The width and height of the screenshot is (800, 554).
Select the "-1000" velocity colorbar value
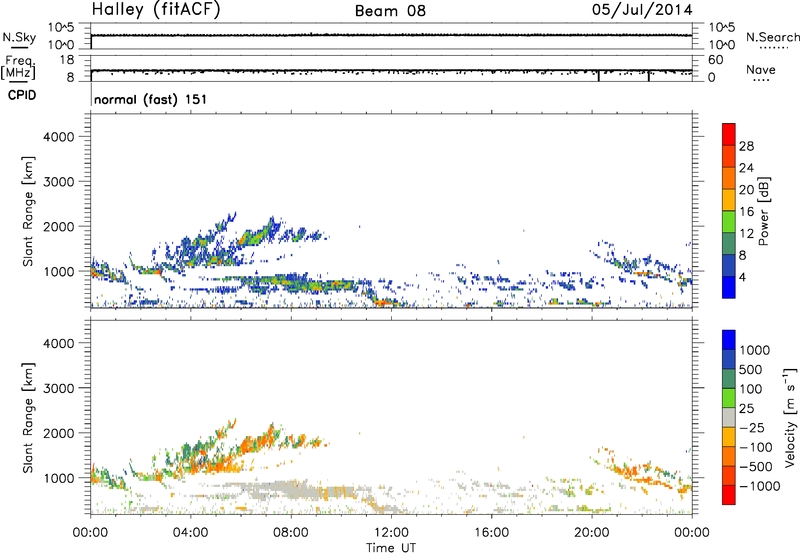(x=760, y=486)
